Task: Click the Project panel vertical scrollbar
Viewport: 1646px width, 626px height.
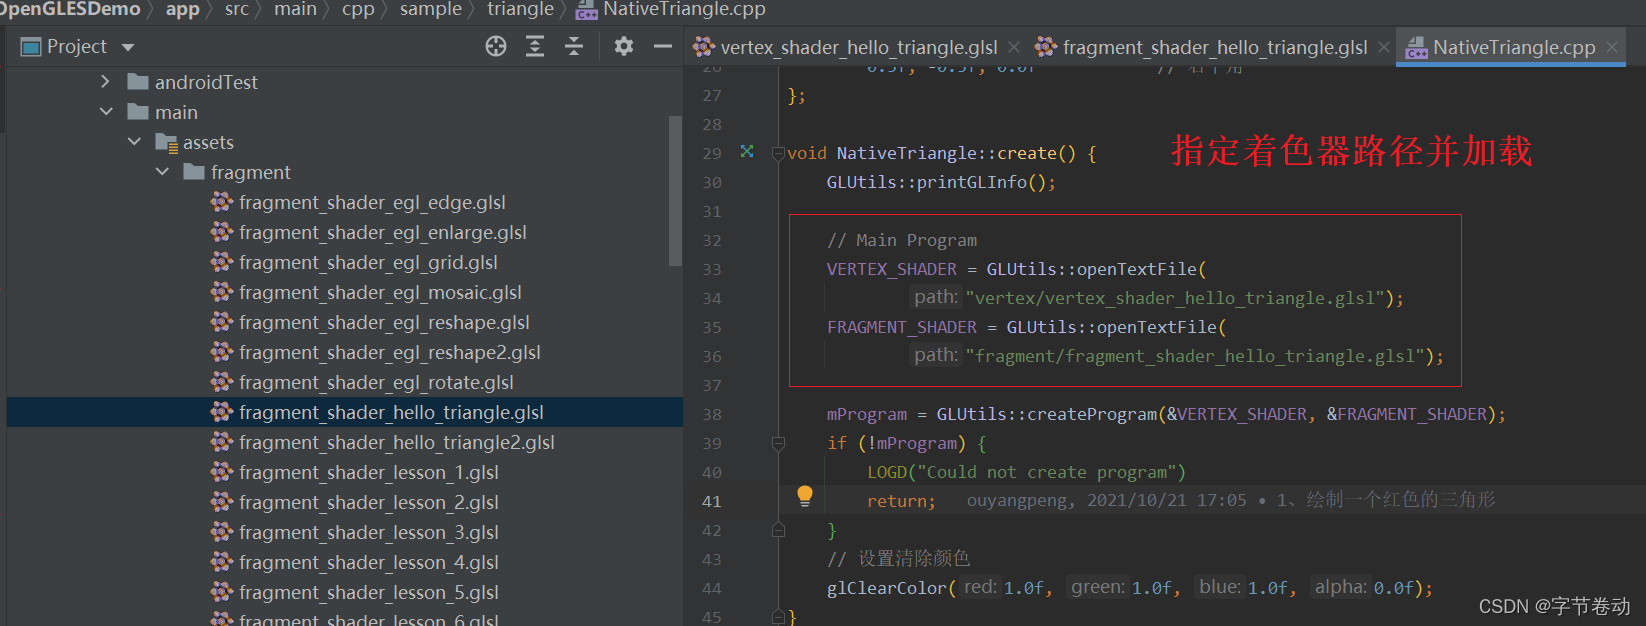Action: (x=675, y=190)
